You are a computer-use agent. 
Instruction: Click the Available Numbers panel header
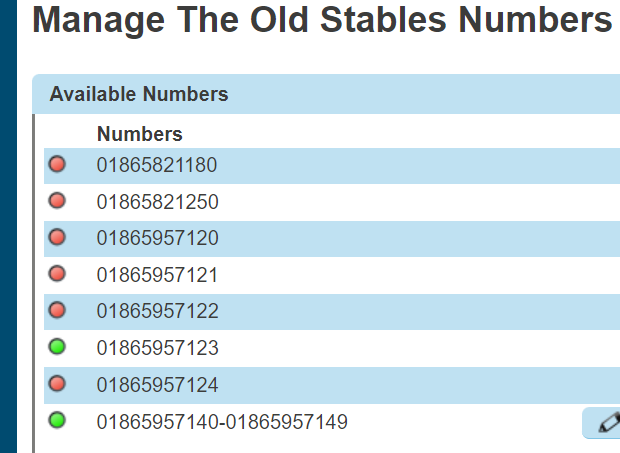(x=139, y=95)
